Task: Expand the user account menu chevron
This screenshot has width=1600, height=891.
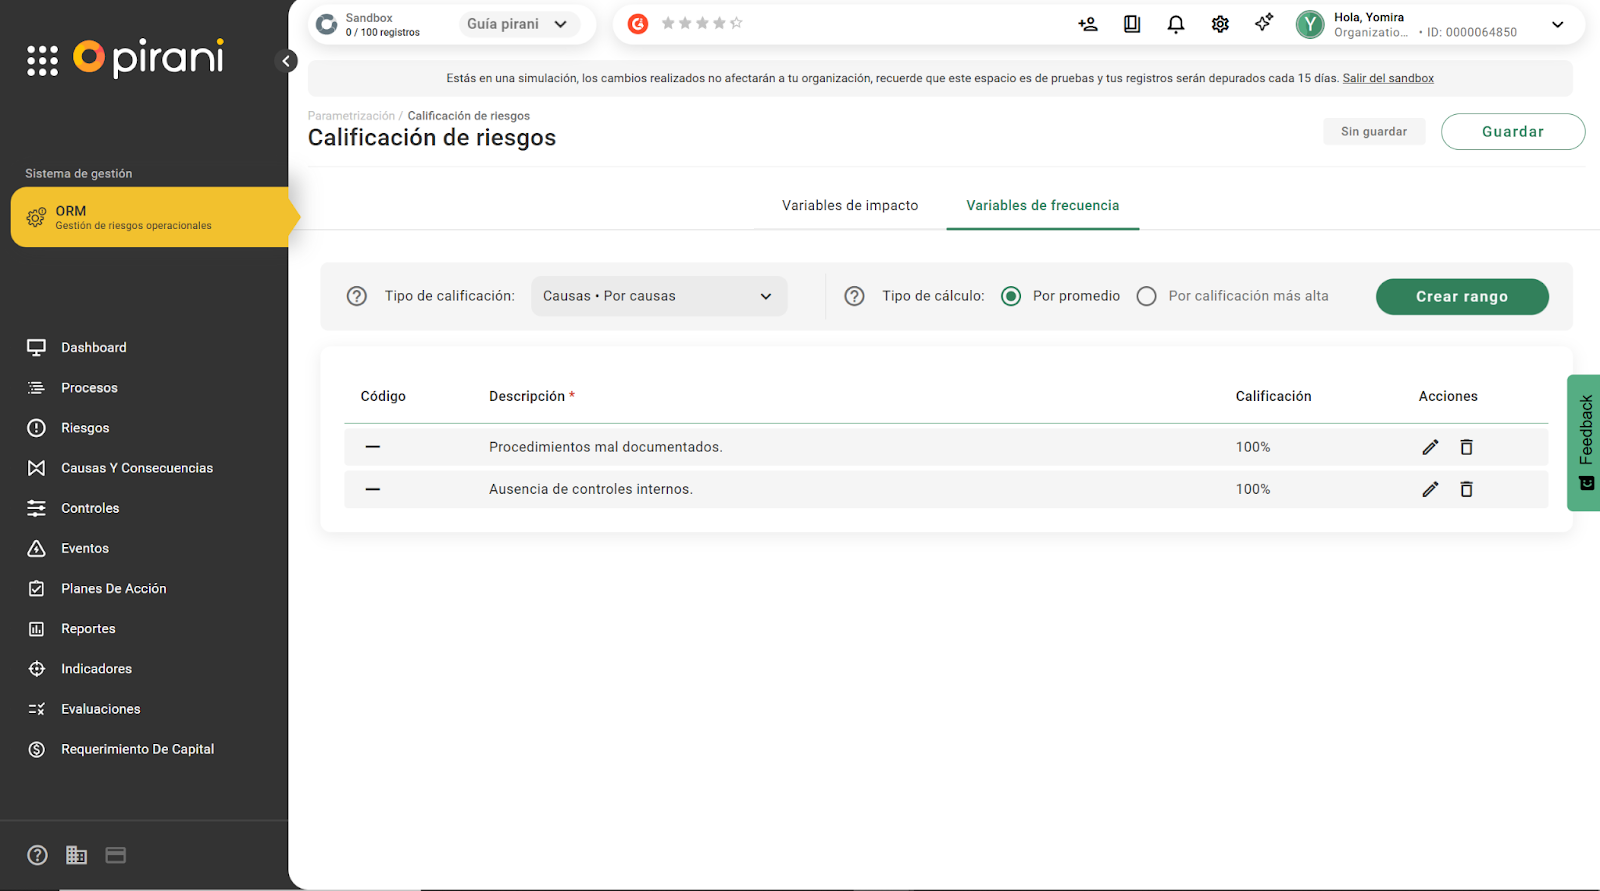Action: click(x=1557, y=25)
